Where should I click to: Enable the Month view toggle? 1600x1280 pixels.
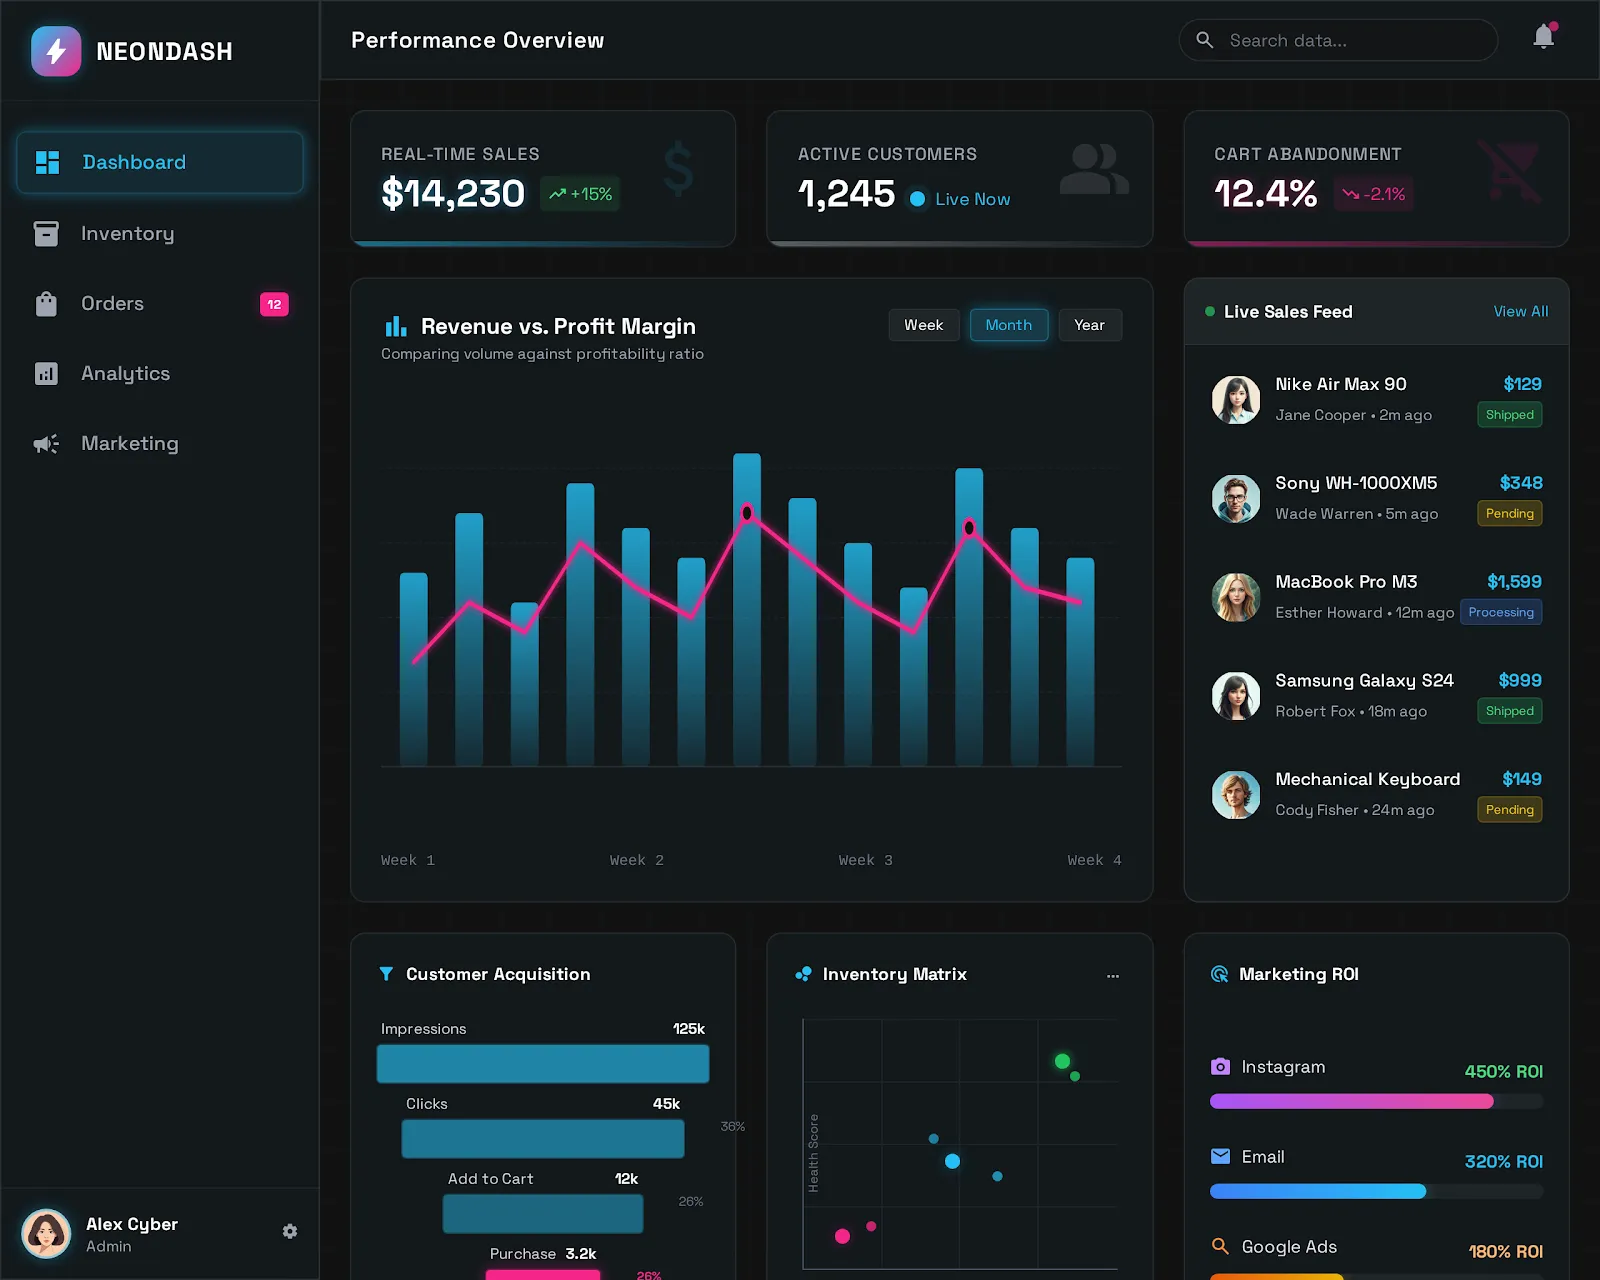(1008, 324)
